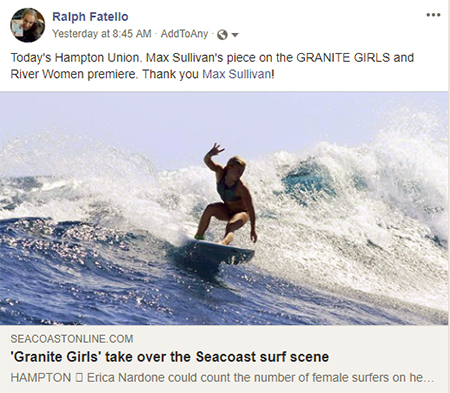Image resolution: width=450 pixels, height=393 pixels.
Task: Open the 'Yesterday at 8:45 AM' timestamp
Action: click(x=102, y=34)
